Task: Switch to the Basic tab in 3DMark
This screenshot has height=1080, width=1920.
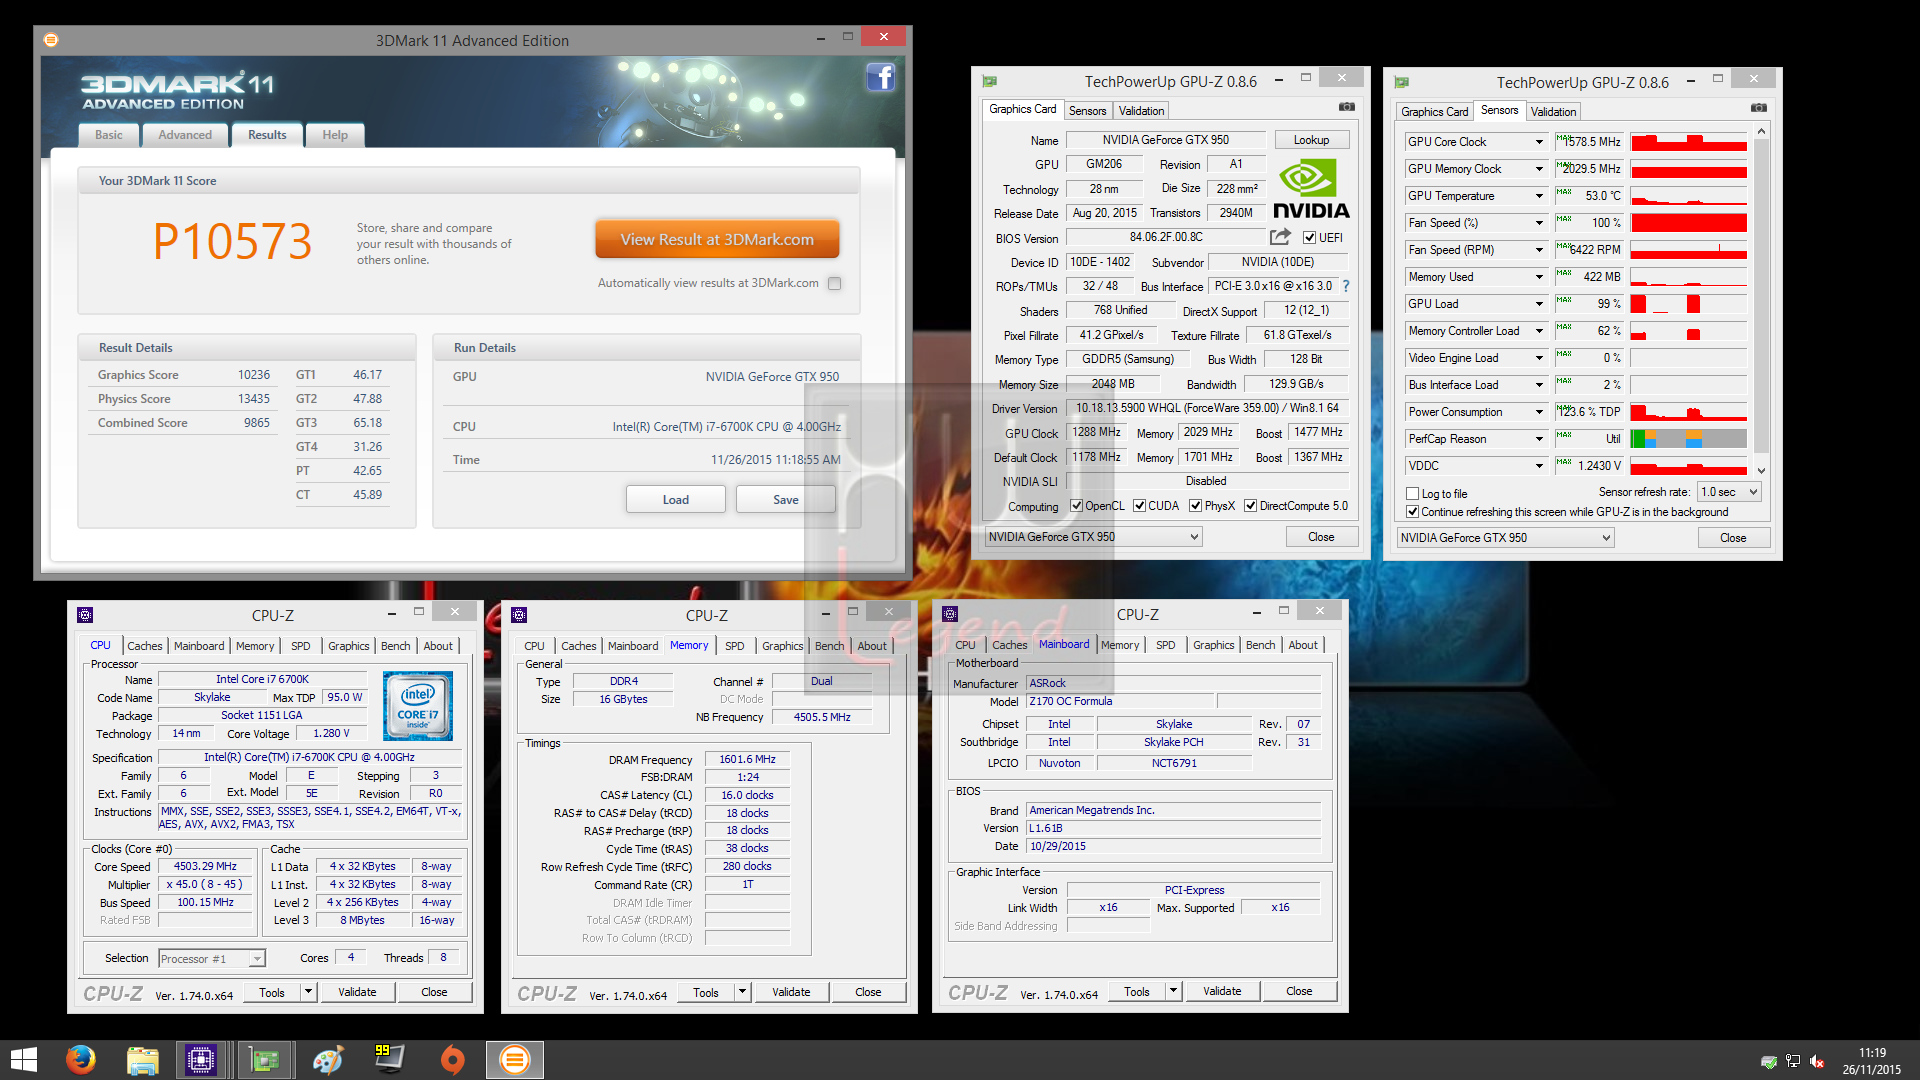Action: pyautogui.click(x=109, y=135)
